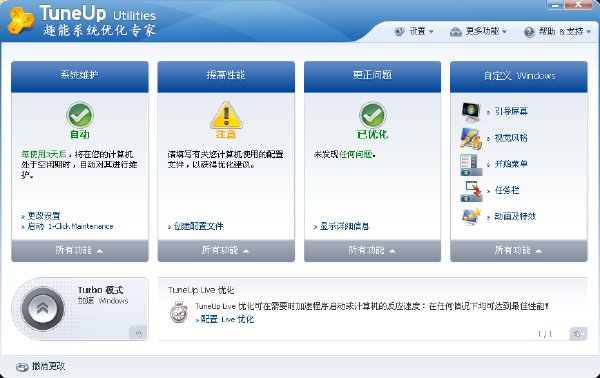The height and width of the screenshot is (378, 600).
Task: Click the 任务栏 icon
Action: click(x=471, y=191)
